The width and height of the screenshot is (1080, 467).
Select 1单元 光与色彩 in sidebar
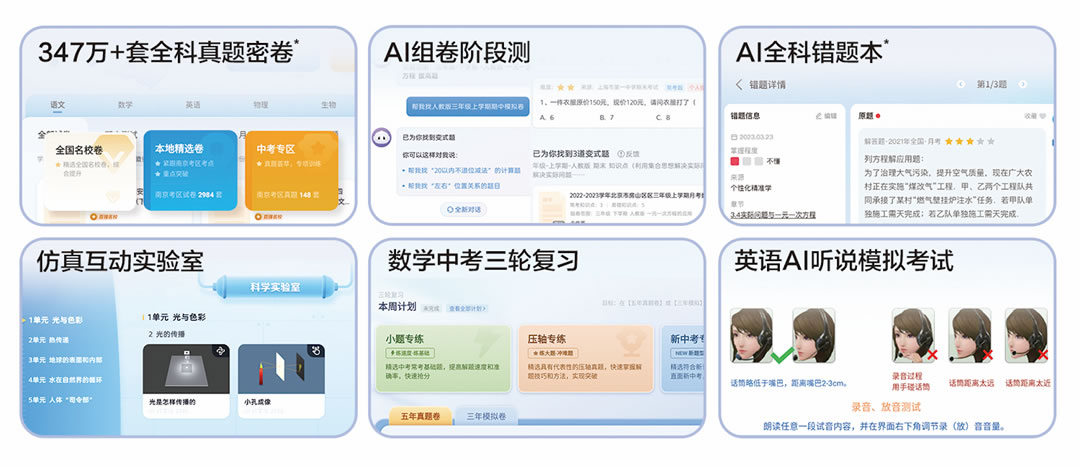tap(55, 320)
